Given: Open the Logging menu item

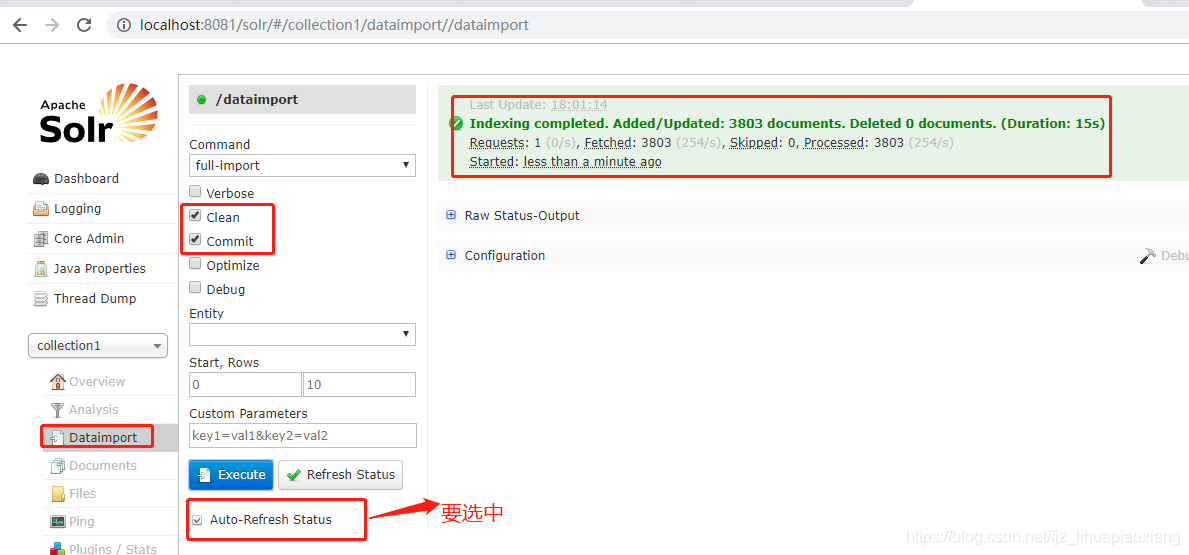Looking at the screenshot, I should (x=77, y=209).
